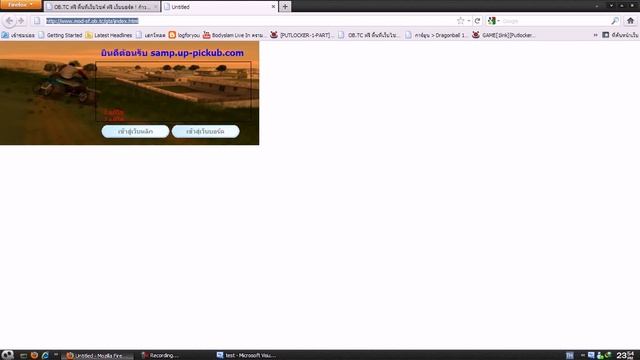Open a new tab with plus button
Viewport: 640px width, 360px height.
pos(285,7)
